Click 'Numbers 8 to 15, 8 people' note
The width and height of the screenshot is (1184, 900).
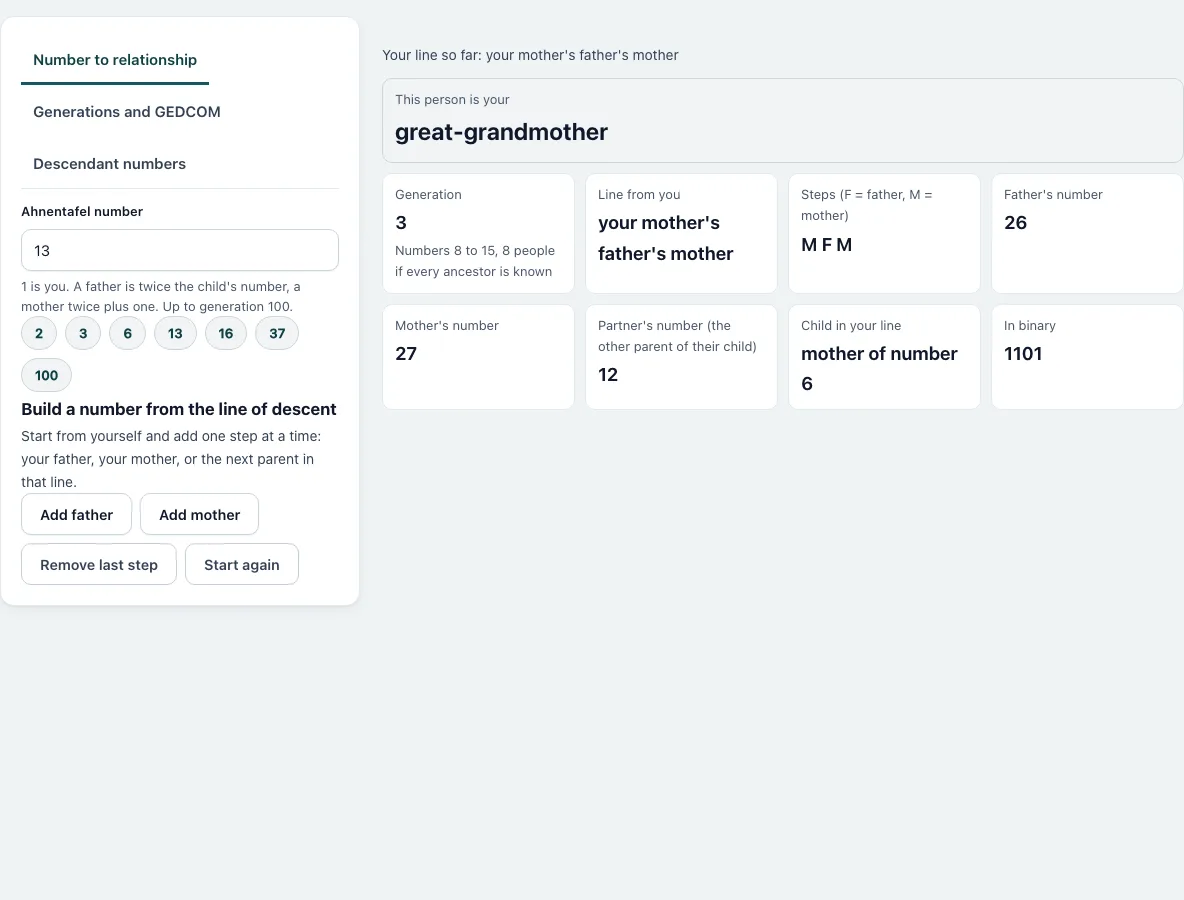[475, 261]
